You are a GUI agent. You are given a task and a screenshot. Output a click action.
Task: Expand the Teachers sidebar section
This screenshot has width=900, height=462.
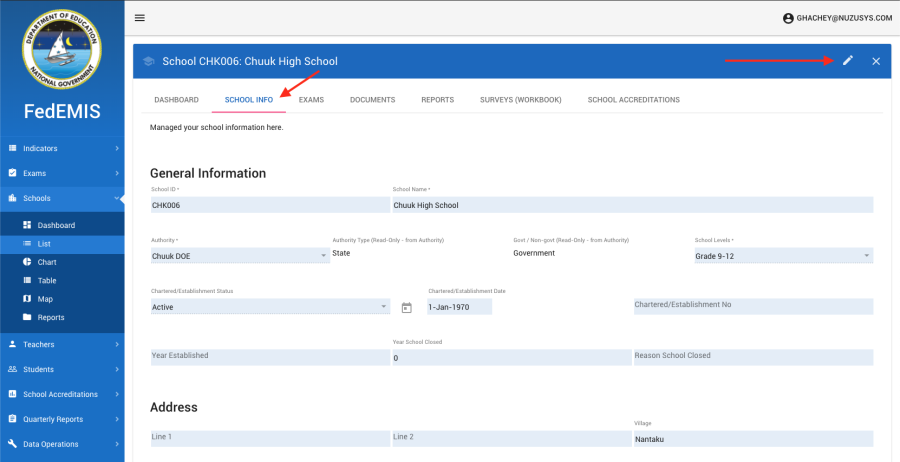pyautogui.click(x=62, y=344)
